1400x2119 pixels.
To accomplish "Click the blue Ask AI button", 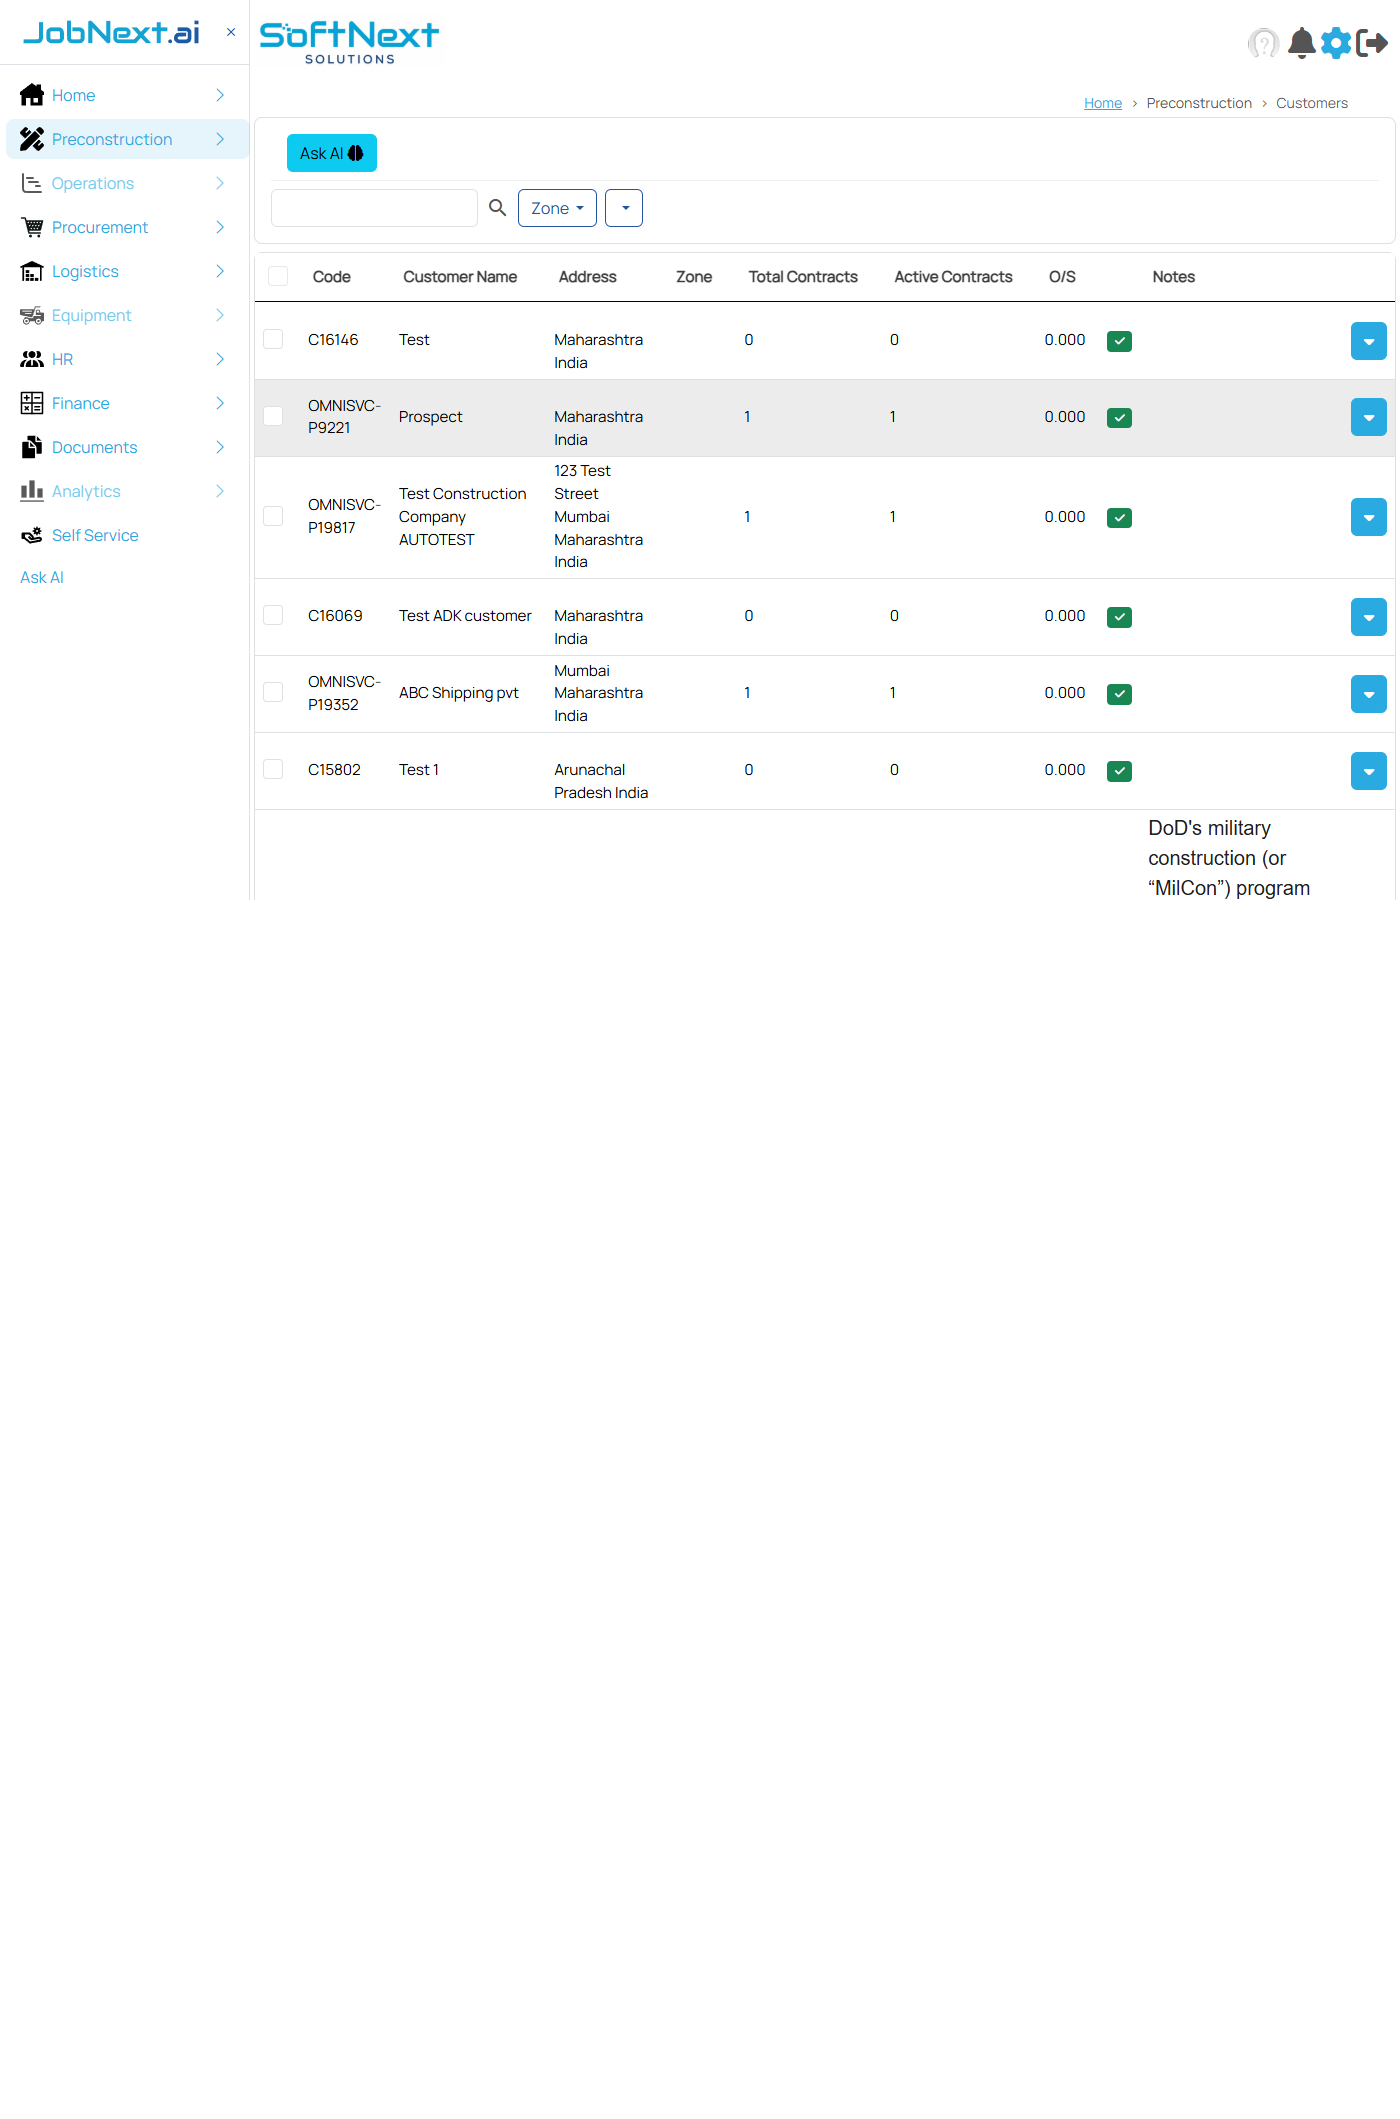I will (x=332, y=153).
